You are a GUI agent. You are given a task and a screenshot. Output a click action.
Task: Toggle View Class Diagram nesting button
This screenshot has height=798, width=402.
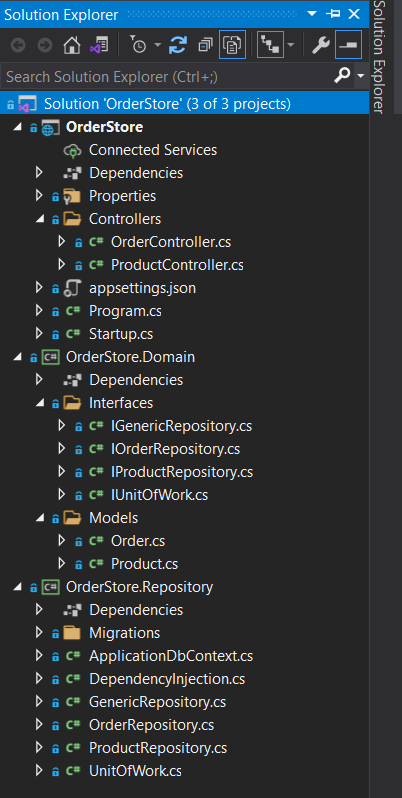(270, 46)
